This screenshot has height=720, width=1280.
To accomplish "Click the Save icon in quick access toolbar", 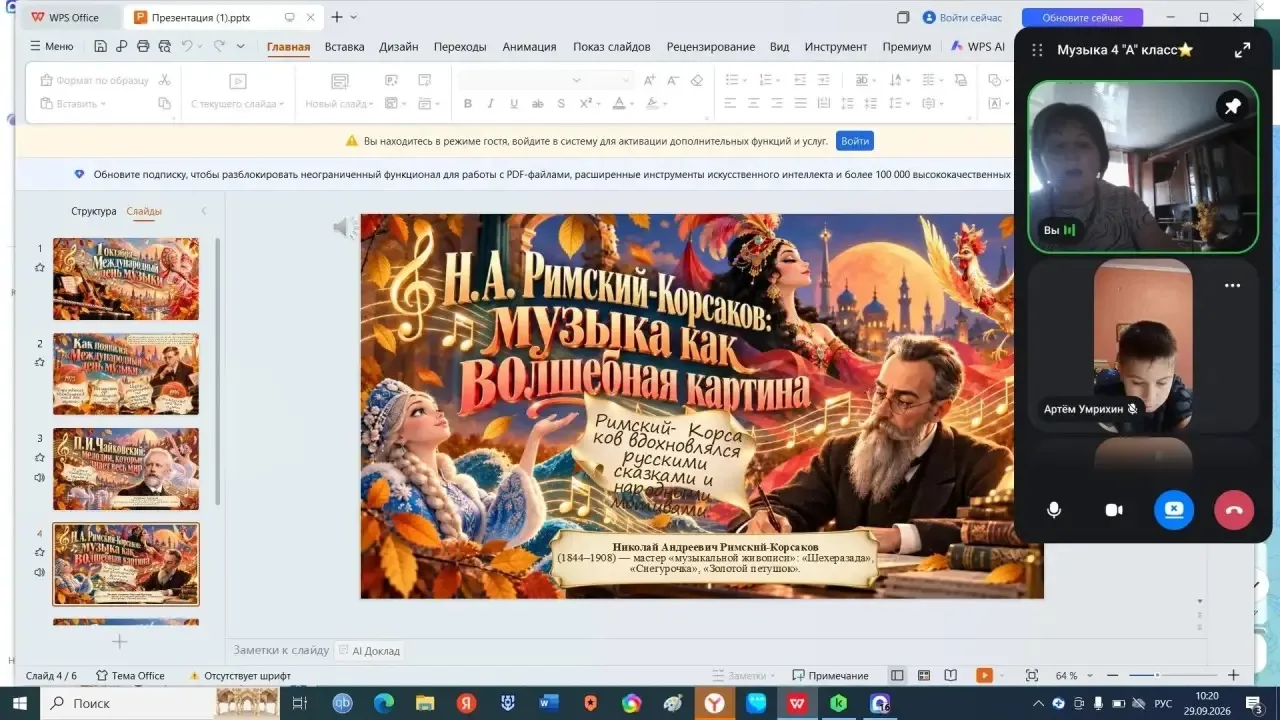I will click(x=100, y=46).
